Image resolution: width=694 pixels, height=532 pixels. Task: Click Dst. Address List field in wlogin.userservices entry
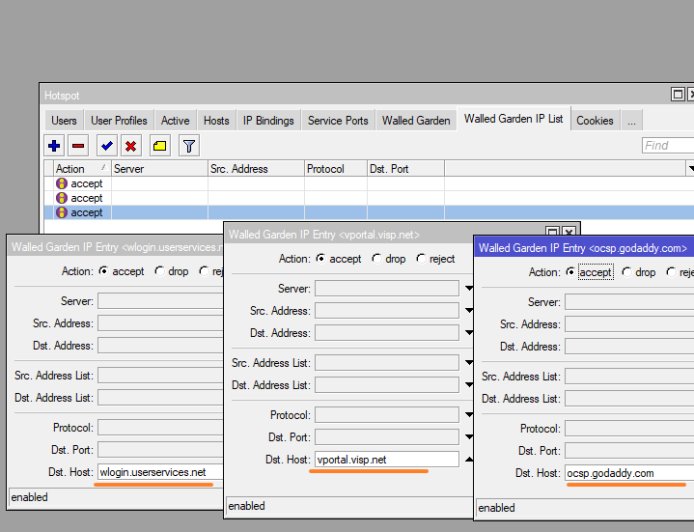coord(160,397)
